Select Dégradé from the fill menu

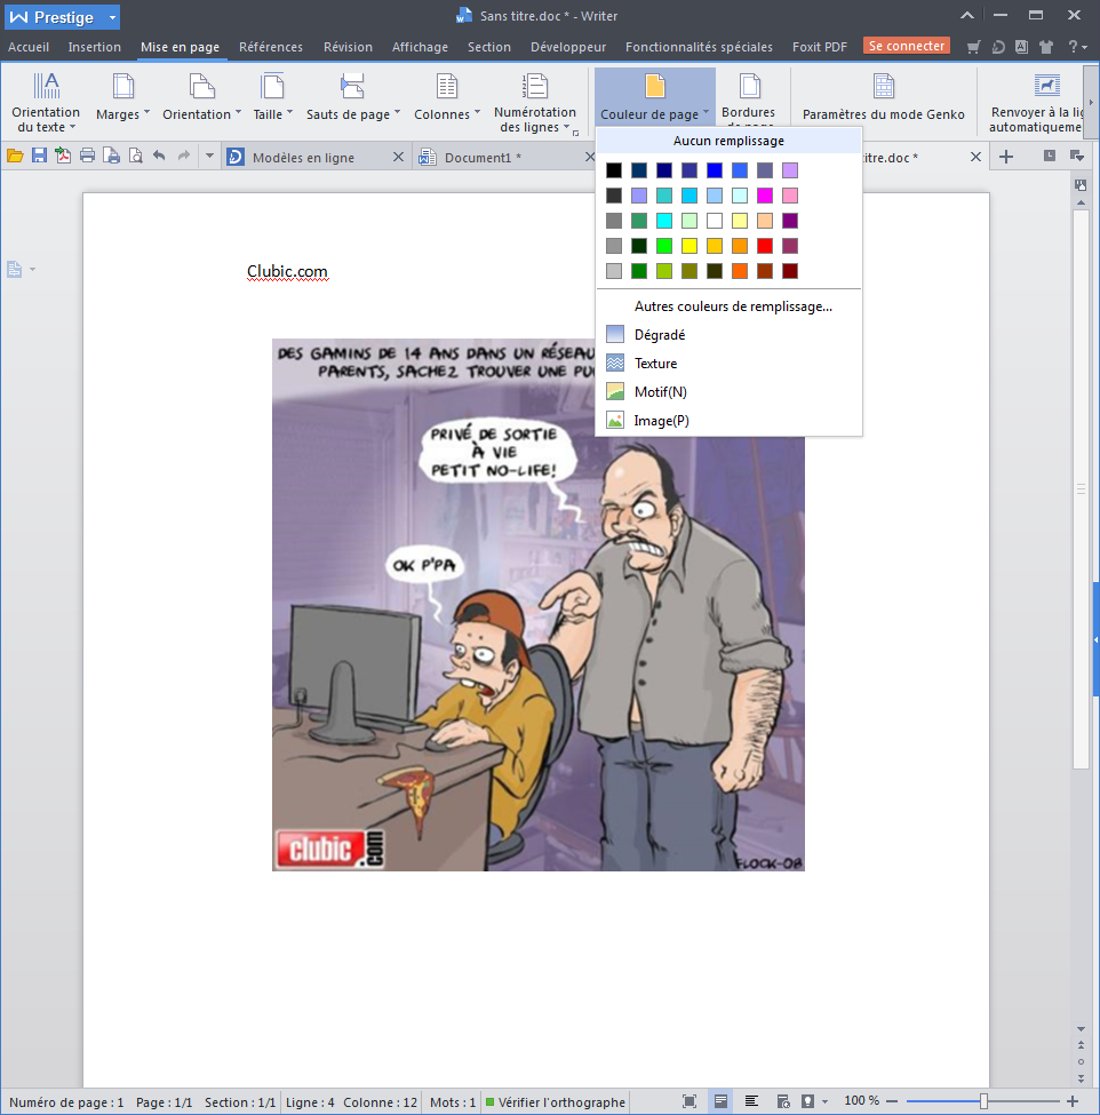[660, 335]
